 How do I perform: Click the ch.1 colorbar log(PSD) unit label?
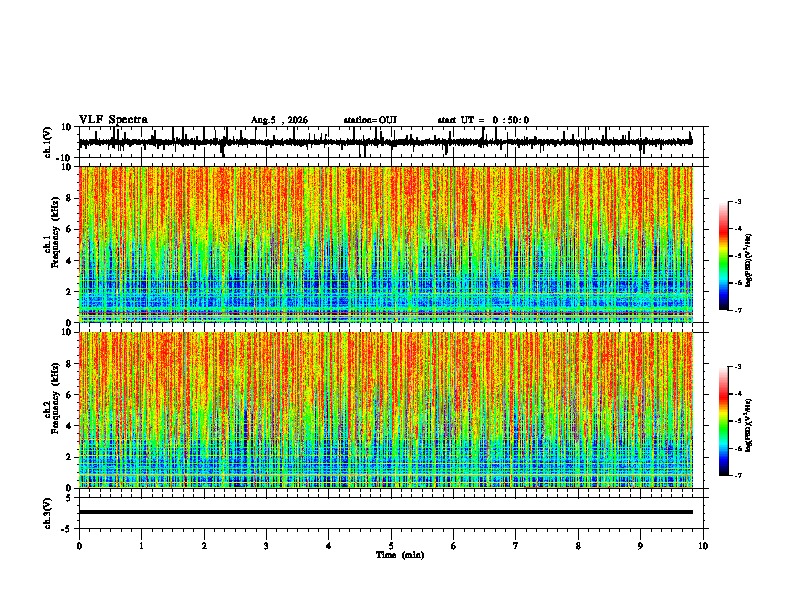[748, 261]
